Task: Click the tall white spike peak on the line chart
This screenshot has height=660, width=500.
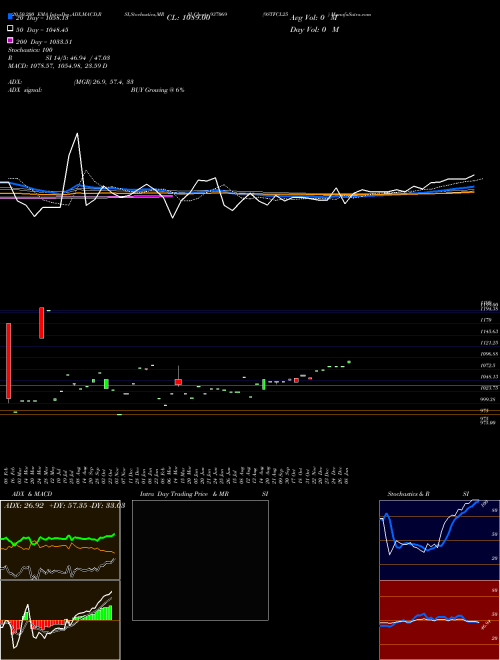Action: click(77, 134)
